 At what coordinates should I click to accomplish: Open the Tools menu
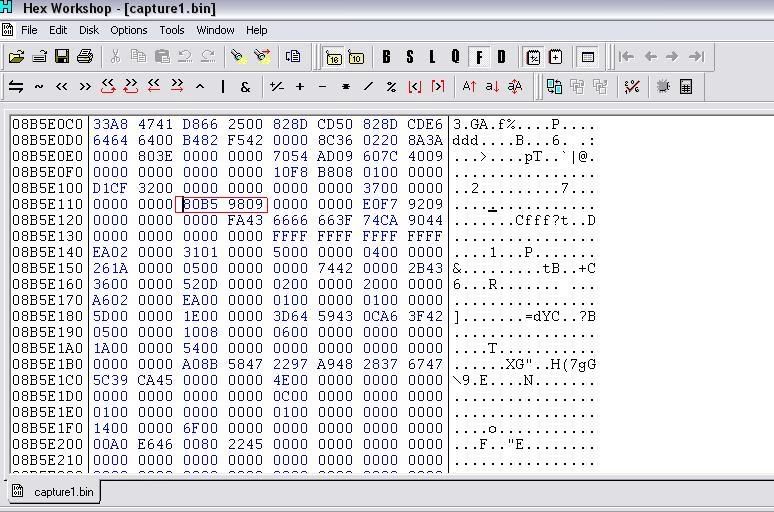click(172, 30)
